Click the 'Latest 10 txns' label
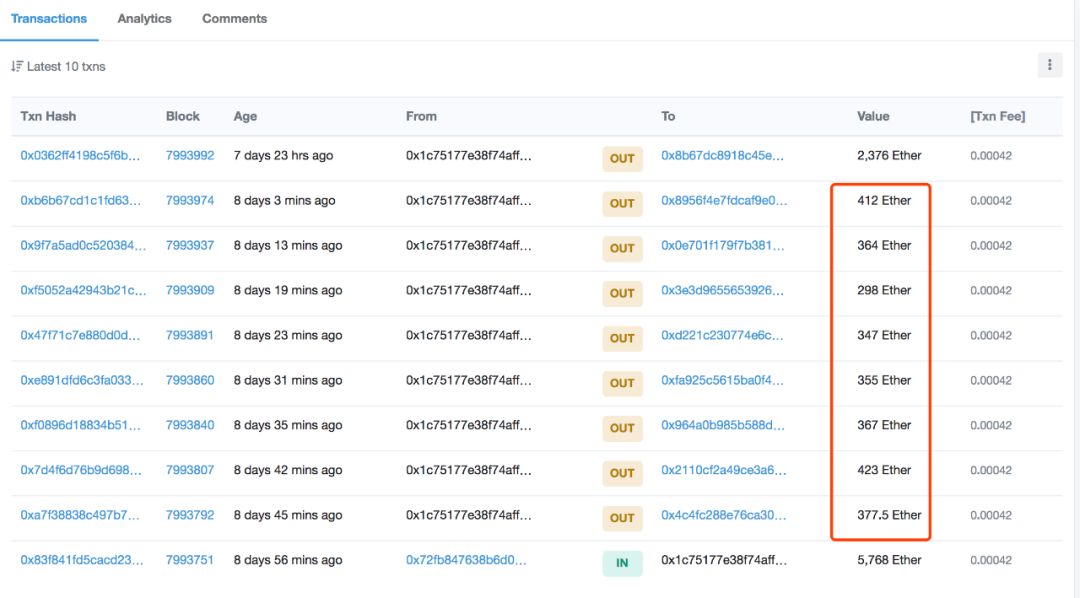The width and height of the screenshot is (1080, 598). [x=66, y=67]
